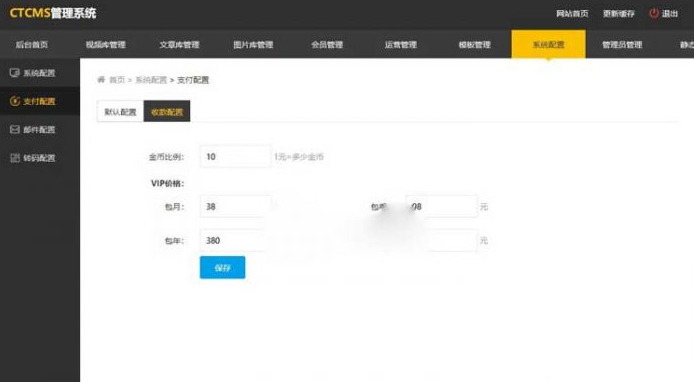Click the highlighted 系统配置 top tab
This screenshot has height=382, width=694.
[548, 44]
